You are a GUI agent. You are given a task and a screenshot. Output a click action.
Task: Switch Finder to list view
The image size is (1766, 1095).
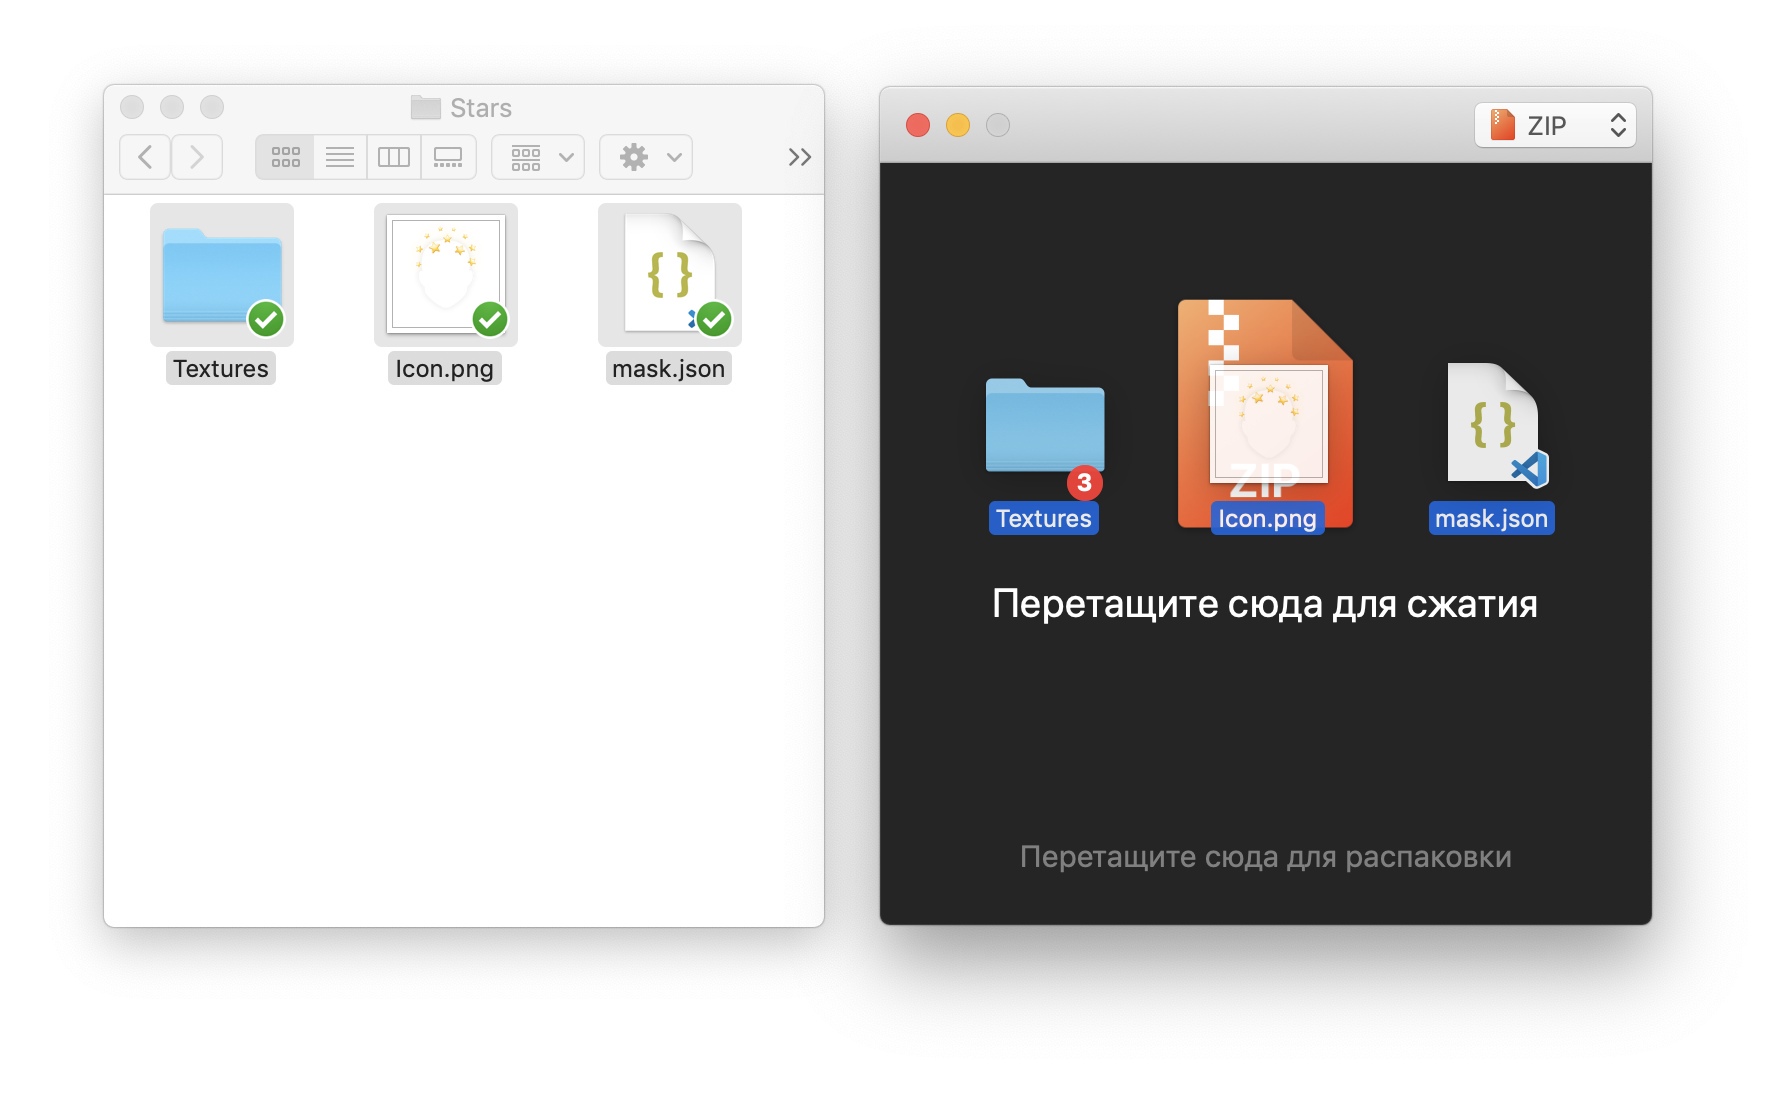[x=339, y=157]
